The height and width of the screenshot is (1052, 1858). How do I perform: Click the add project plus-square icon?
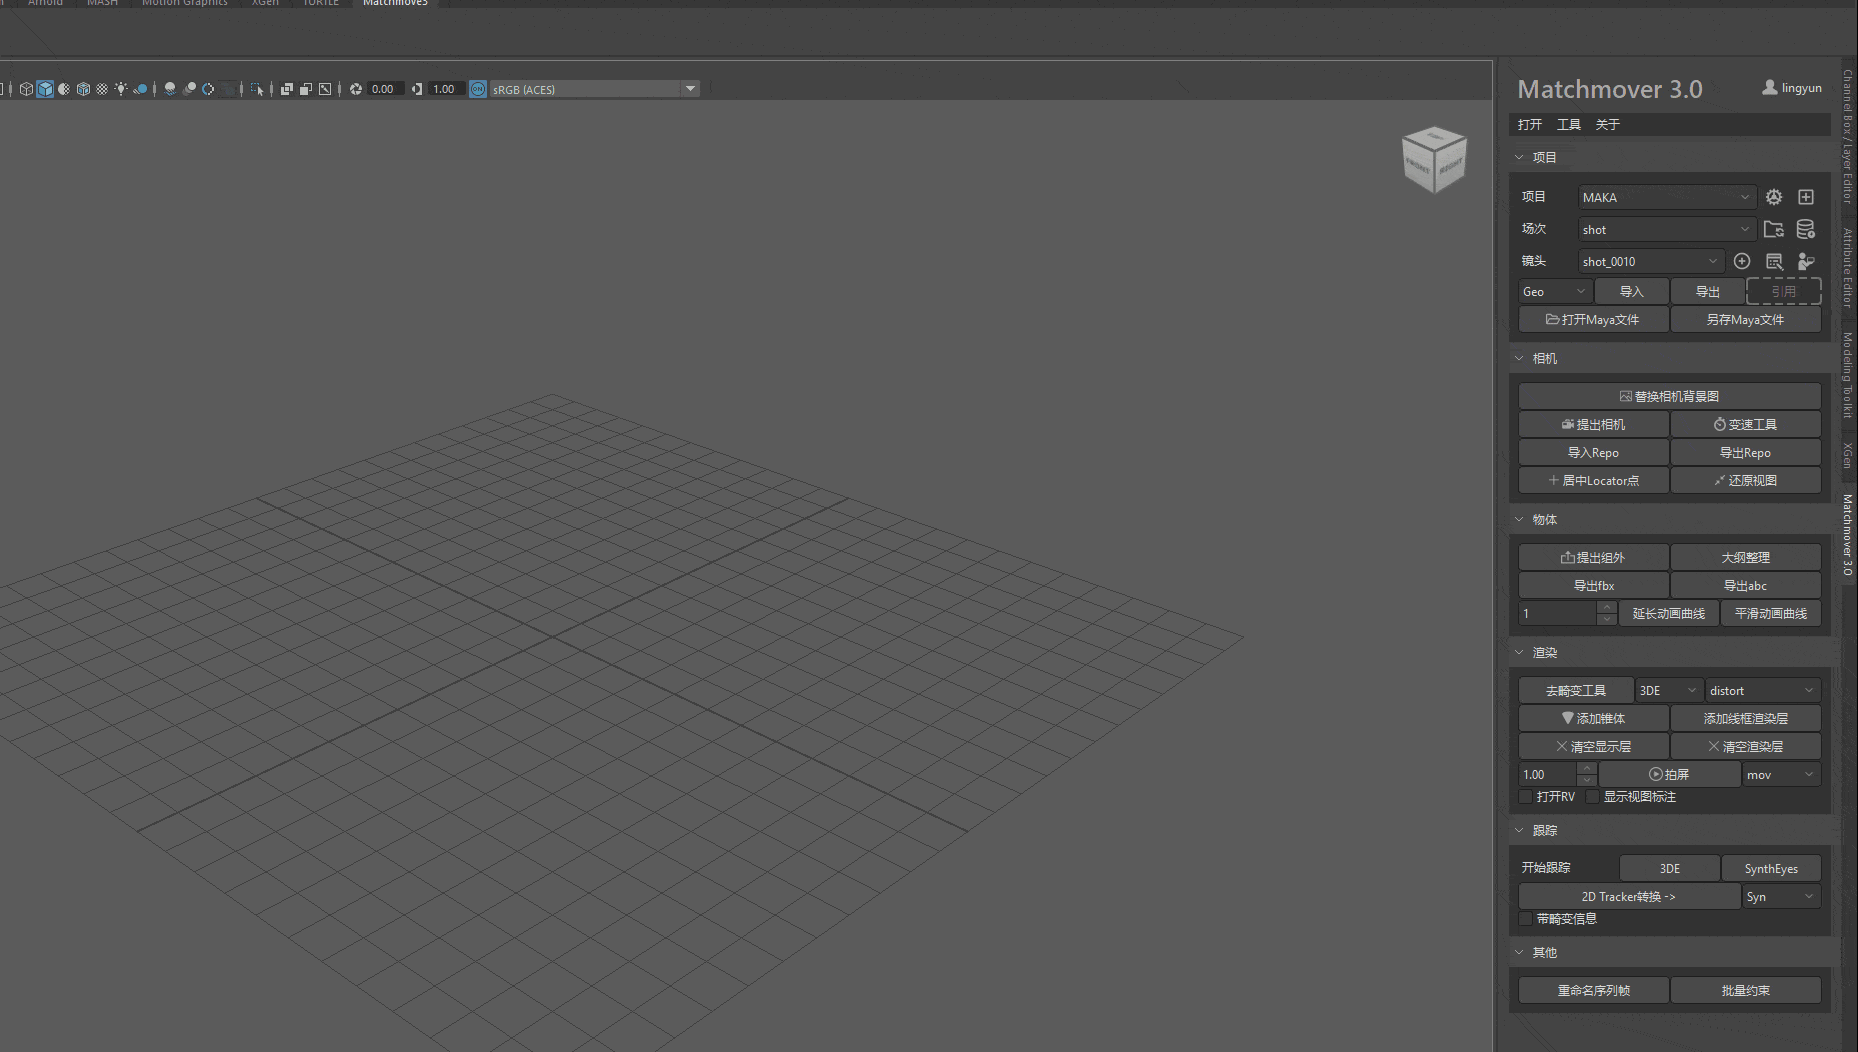[x=1806, y=197]
